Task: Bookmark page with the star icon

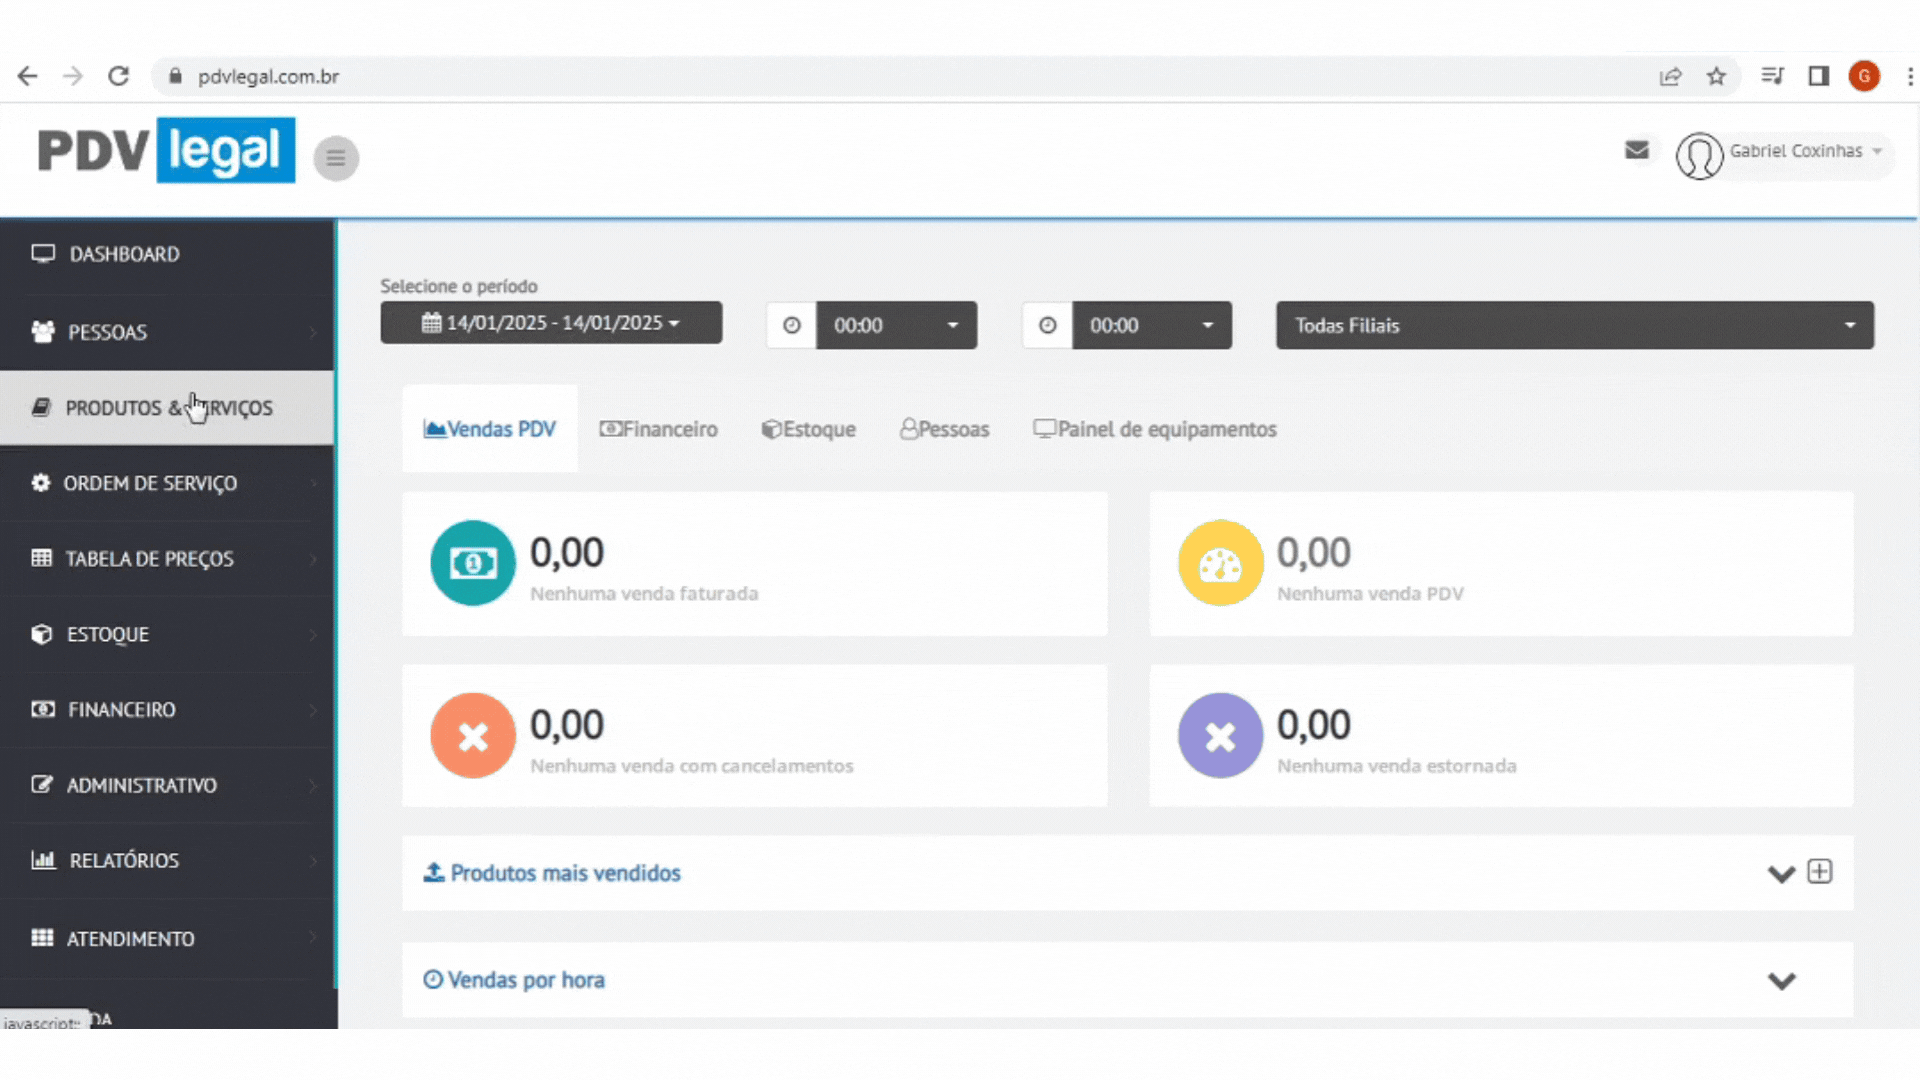Action: (1716, 77)
